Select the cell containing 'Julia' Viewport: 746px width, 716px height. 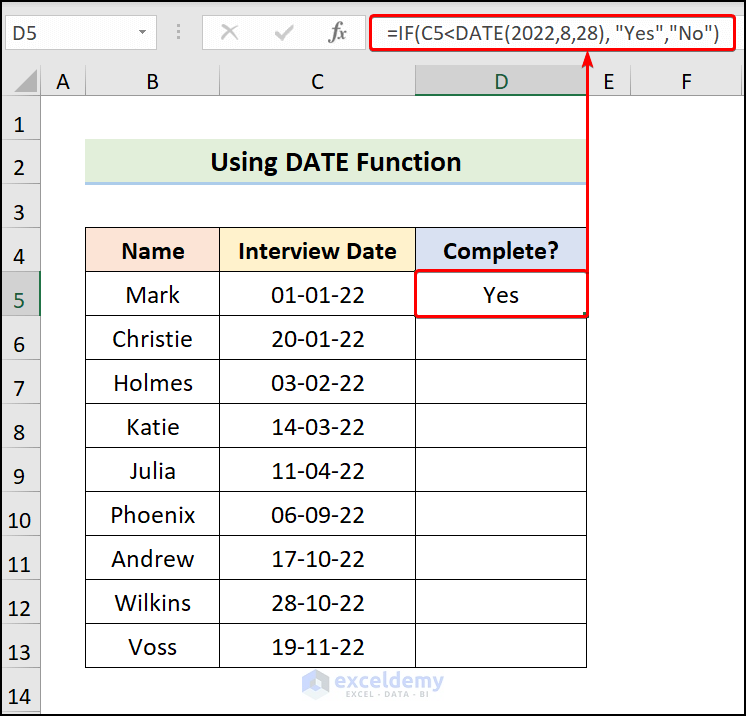coord(152,470)
